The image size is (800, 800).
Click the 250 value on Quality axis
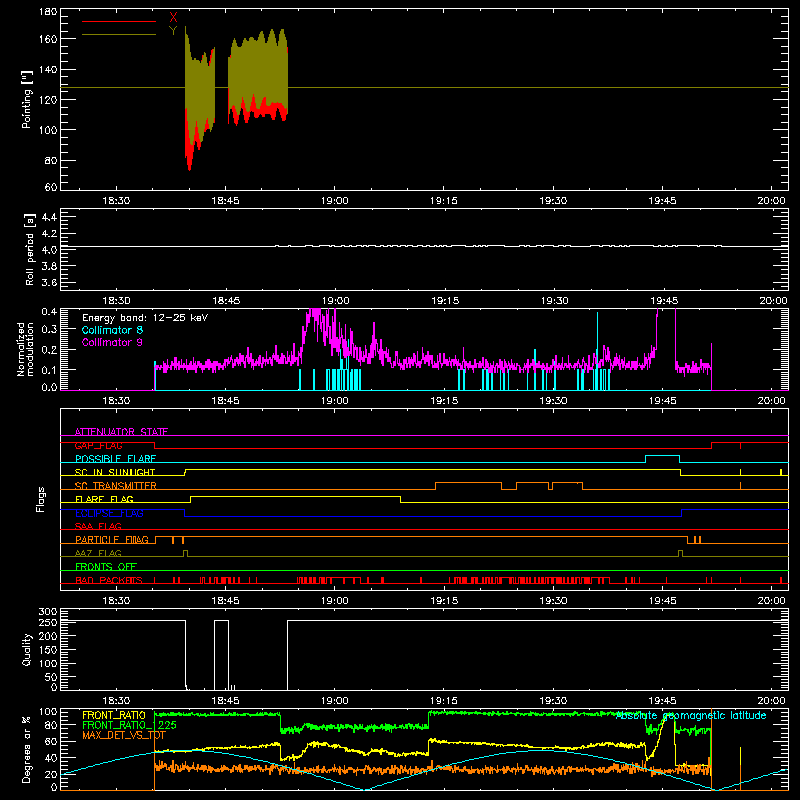48,623
